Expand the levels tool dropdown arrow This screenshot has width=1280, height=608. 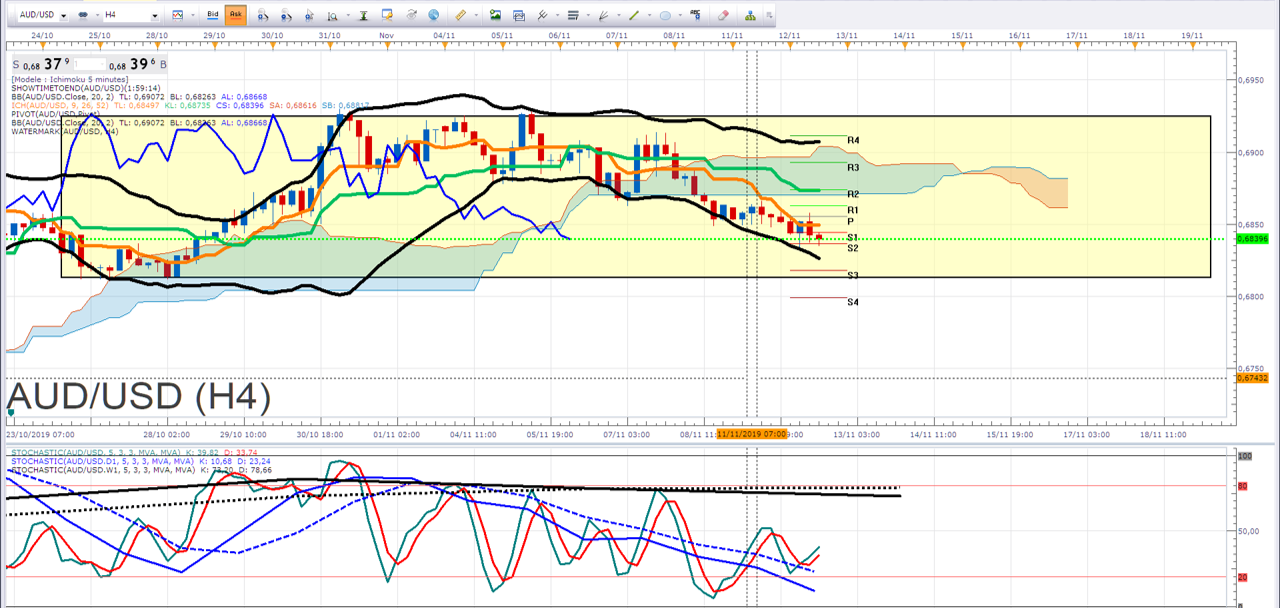(588, 15)
